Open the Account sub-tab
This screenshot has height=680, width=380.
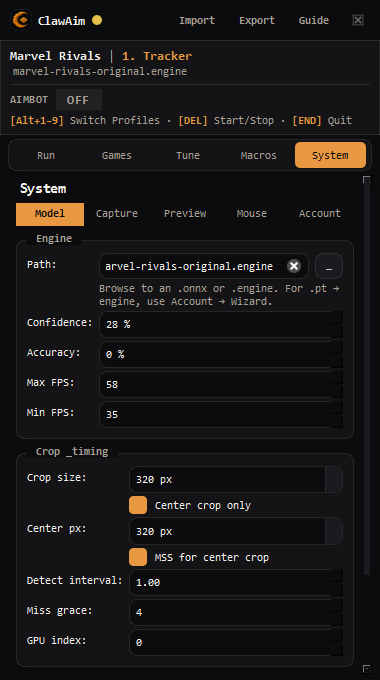pyautogui.click(x=320, y=214)
